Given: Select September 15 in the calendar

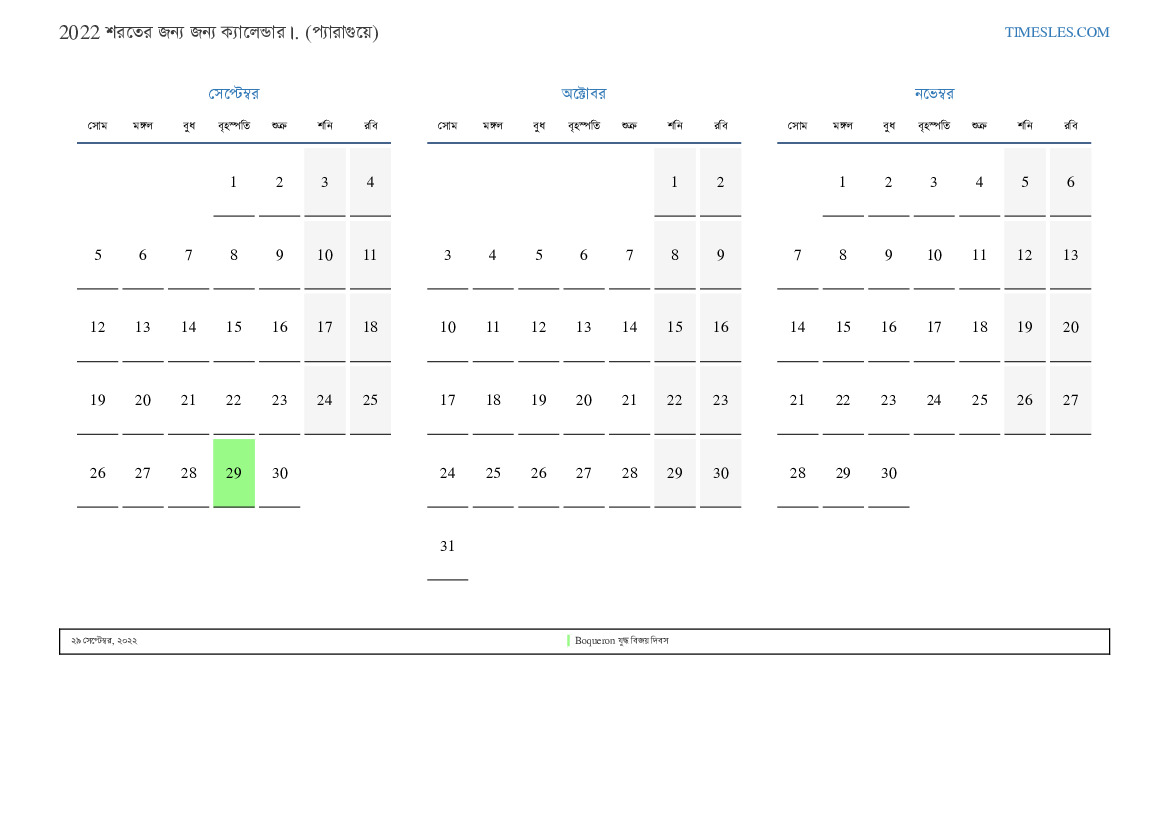Looking at the screenshot, I should (234, 327).
